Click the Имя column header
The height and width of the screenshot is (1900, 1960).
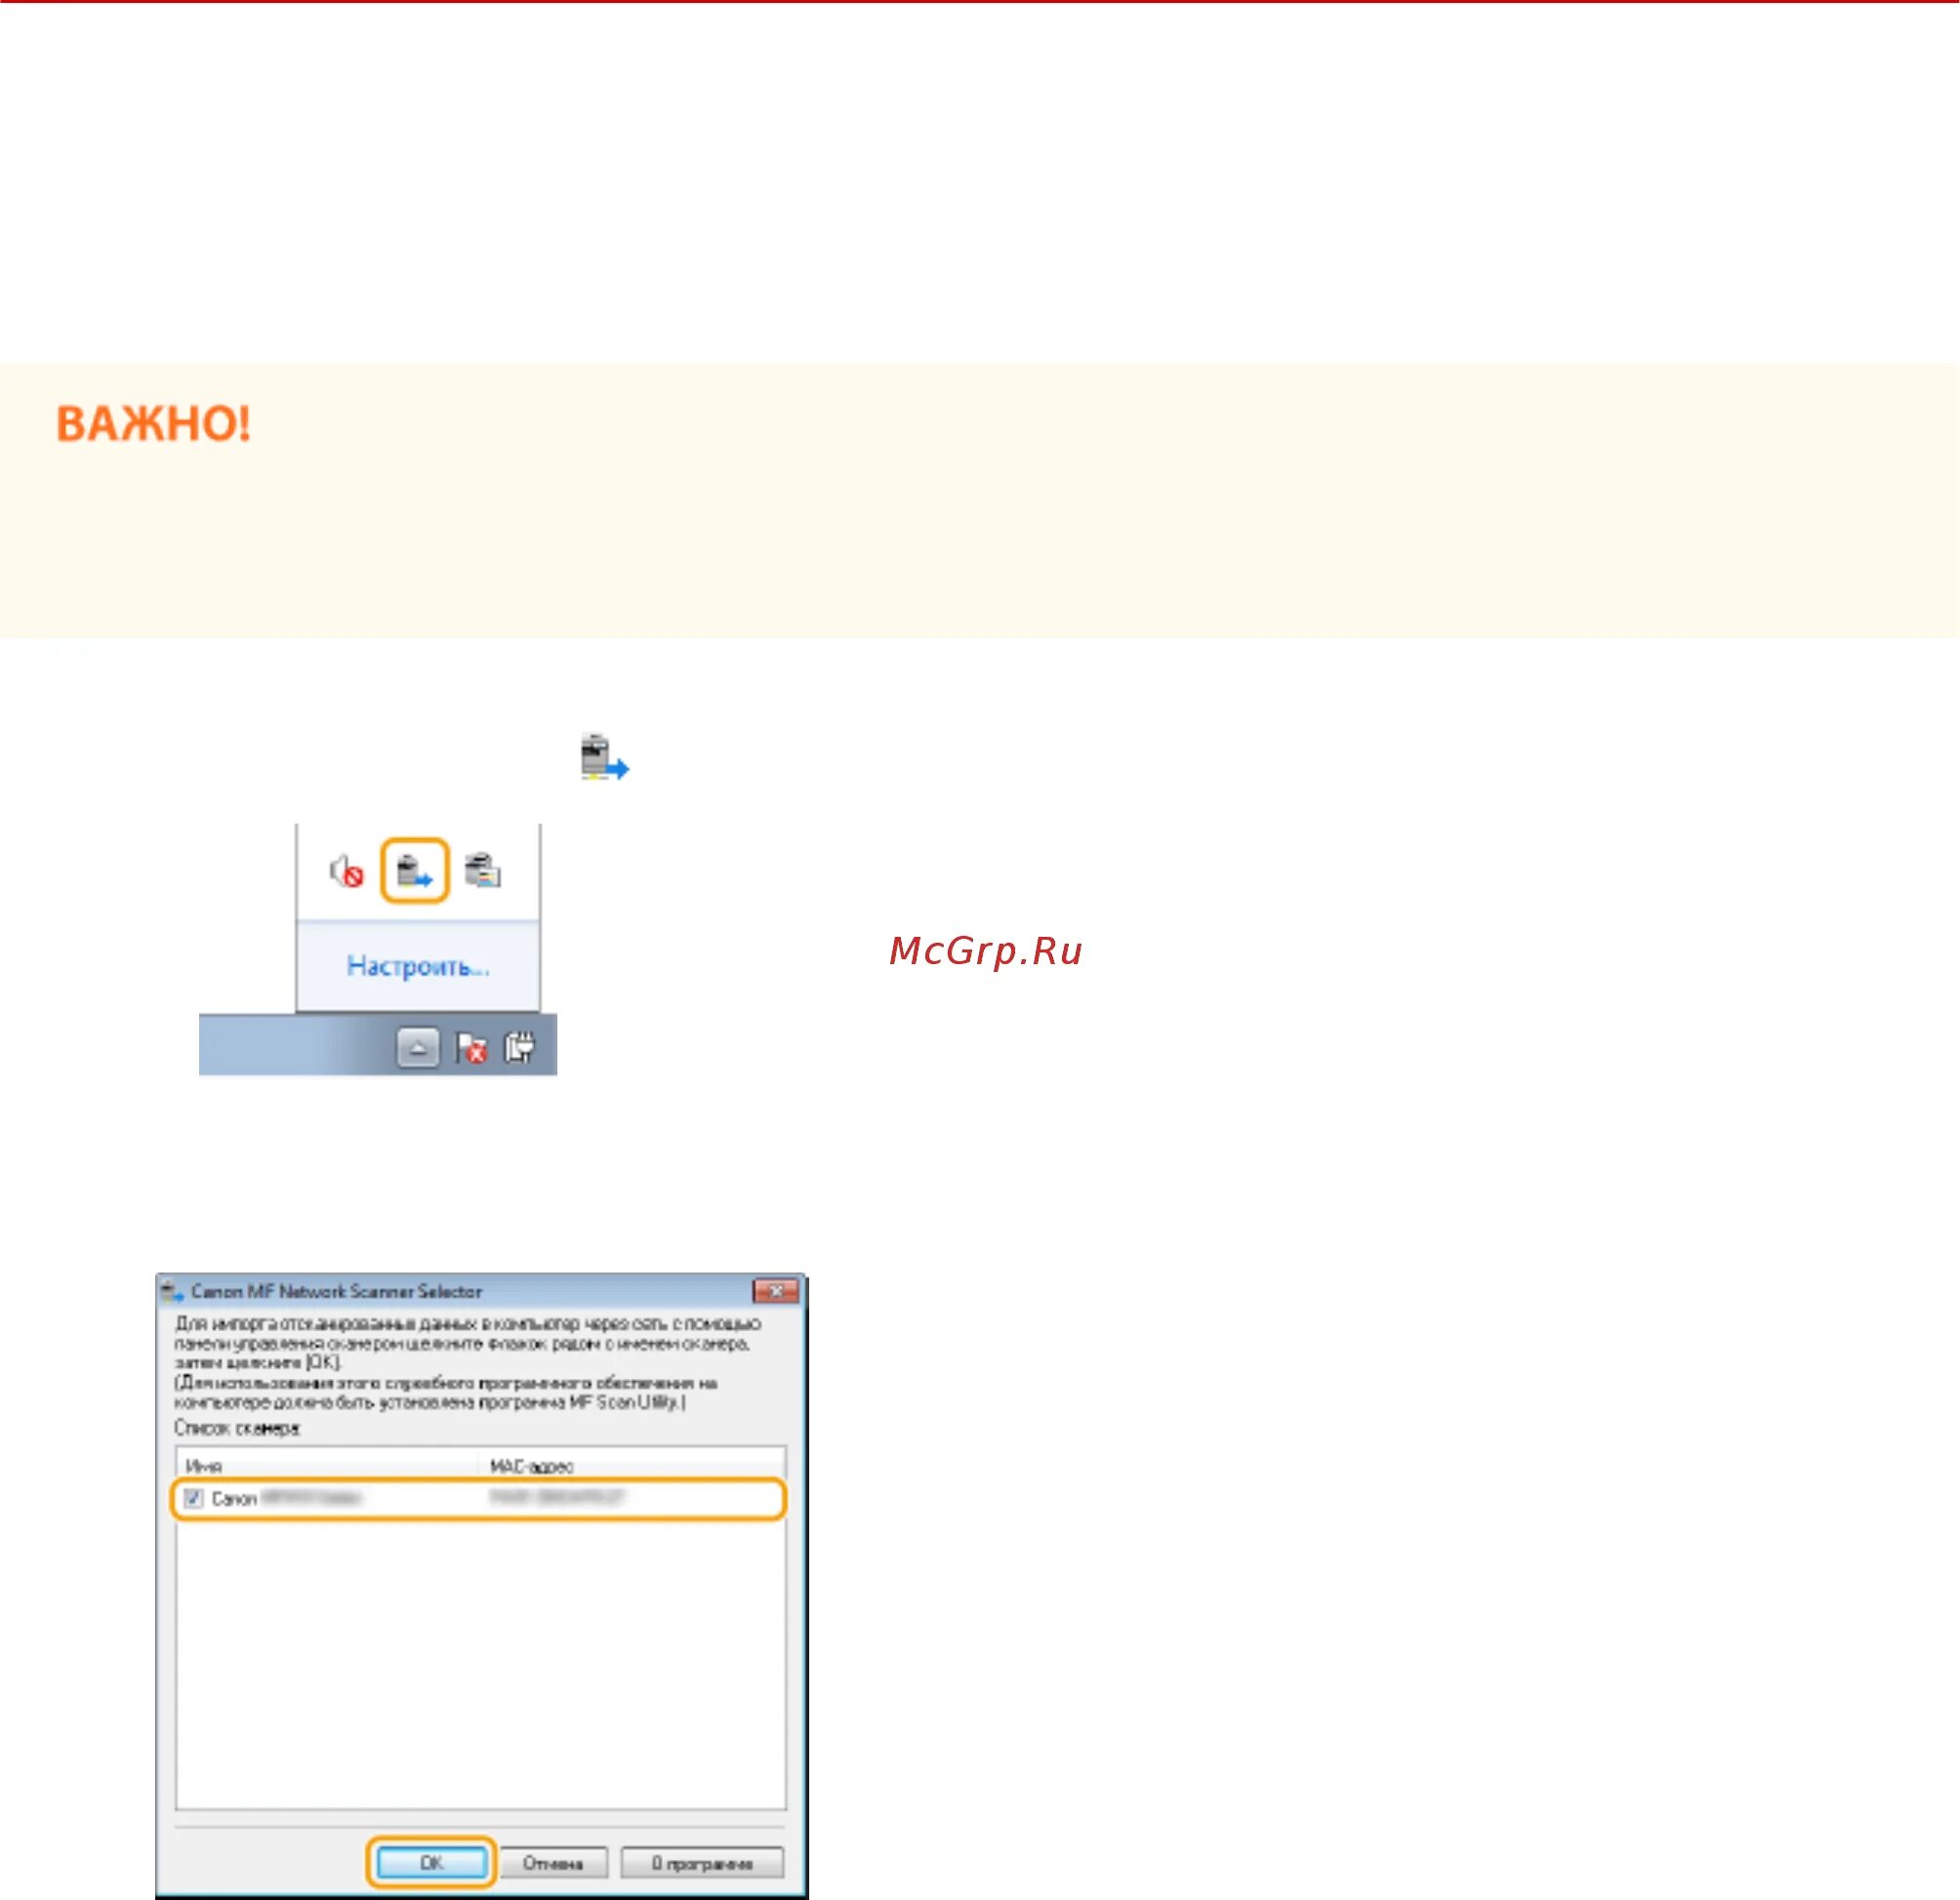coord(204,1466)
